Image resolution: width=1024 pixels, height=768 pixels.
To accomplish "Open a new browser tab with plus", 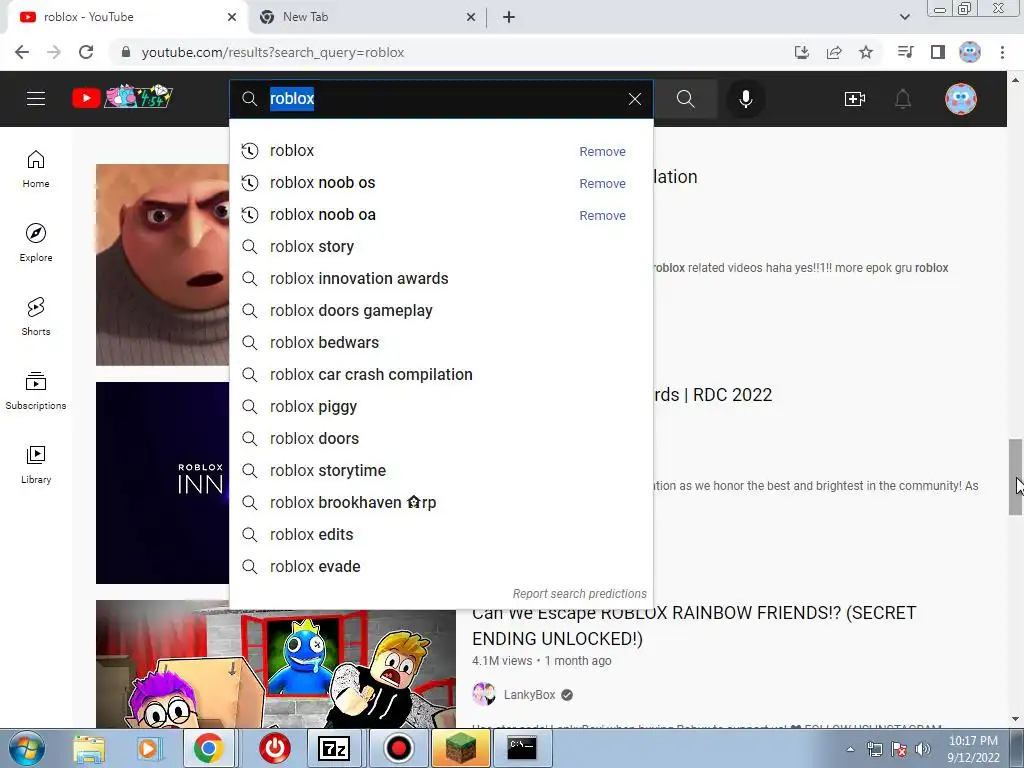I will click(509, 17).
